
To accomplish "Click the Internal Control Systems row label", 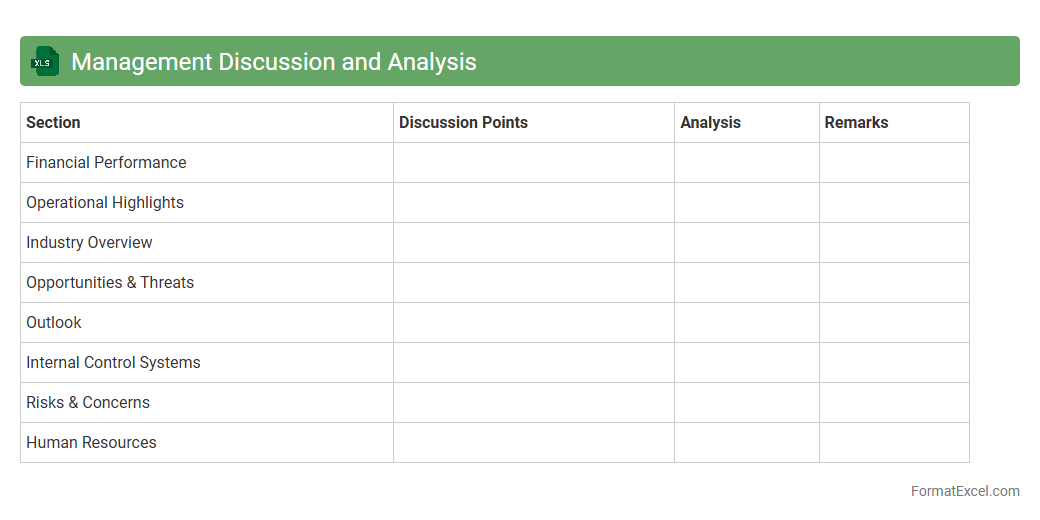I will point(113,362).
